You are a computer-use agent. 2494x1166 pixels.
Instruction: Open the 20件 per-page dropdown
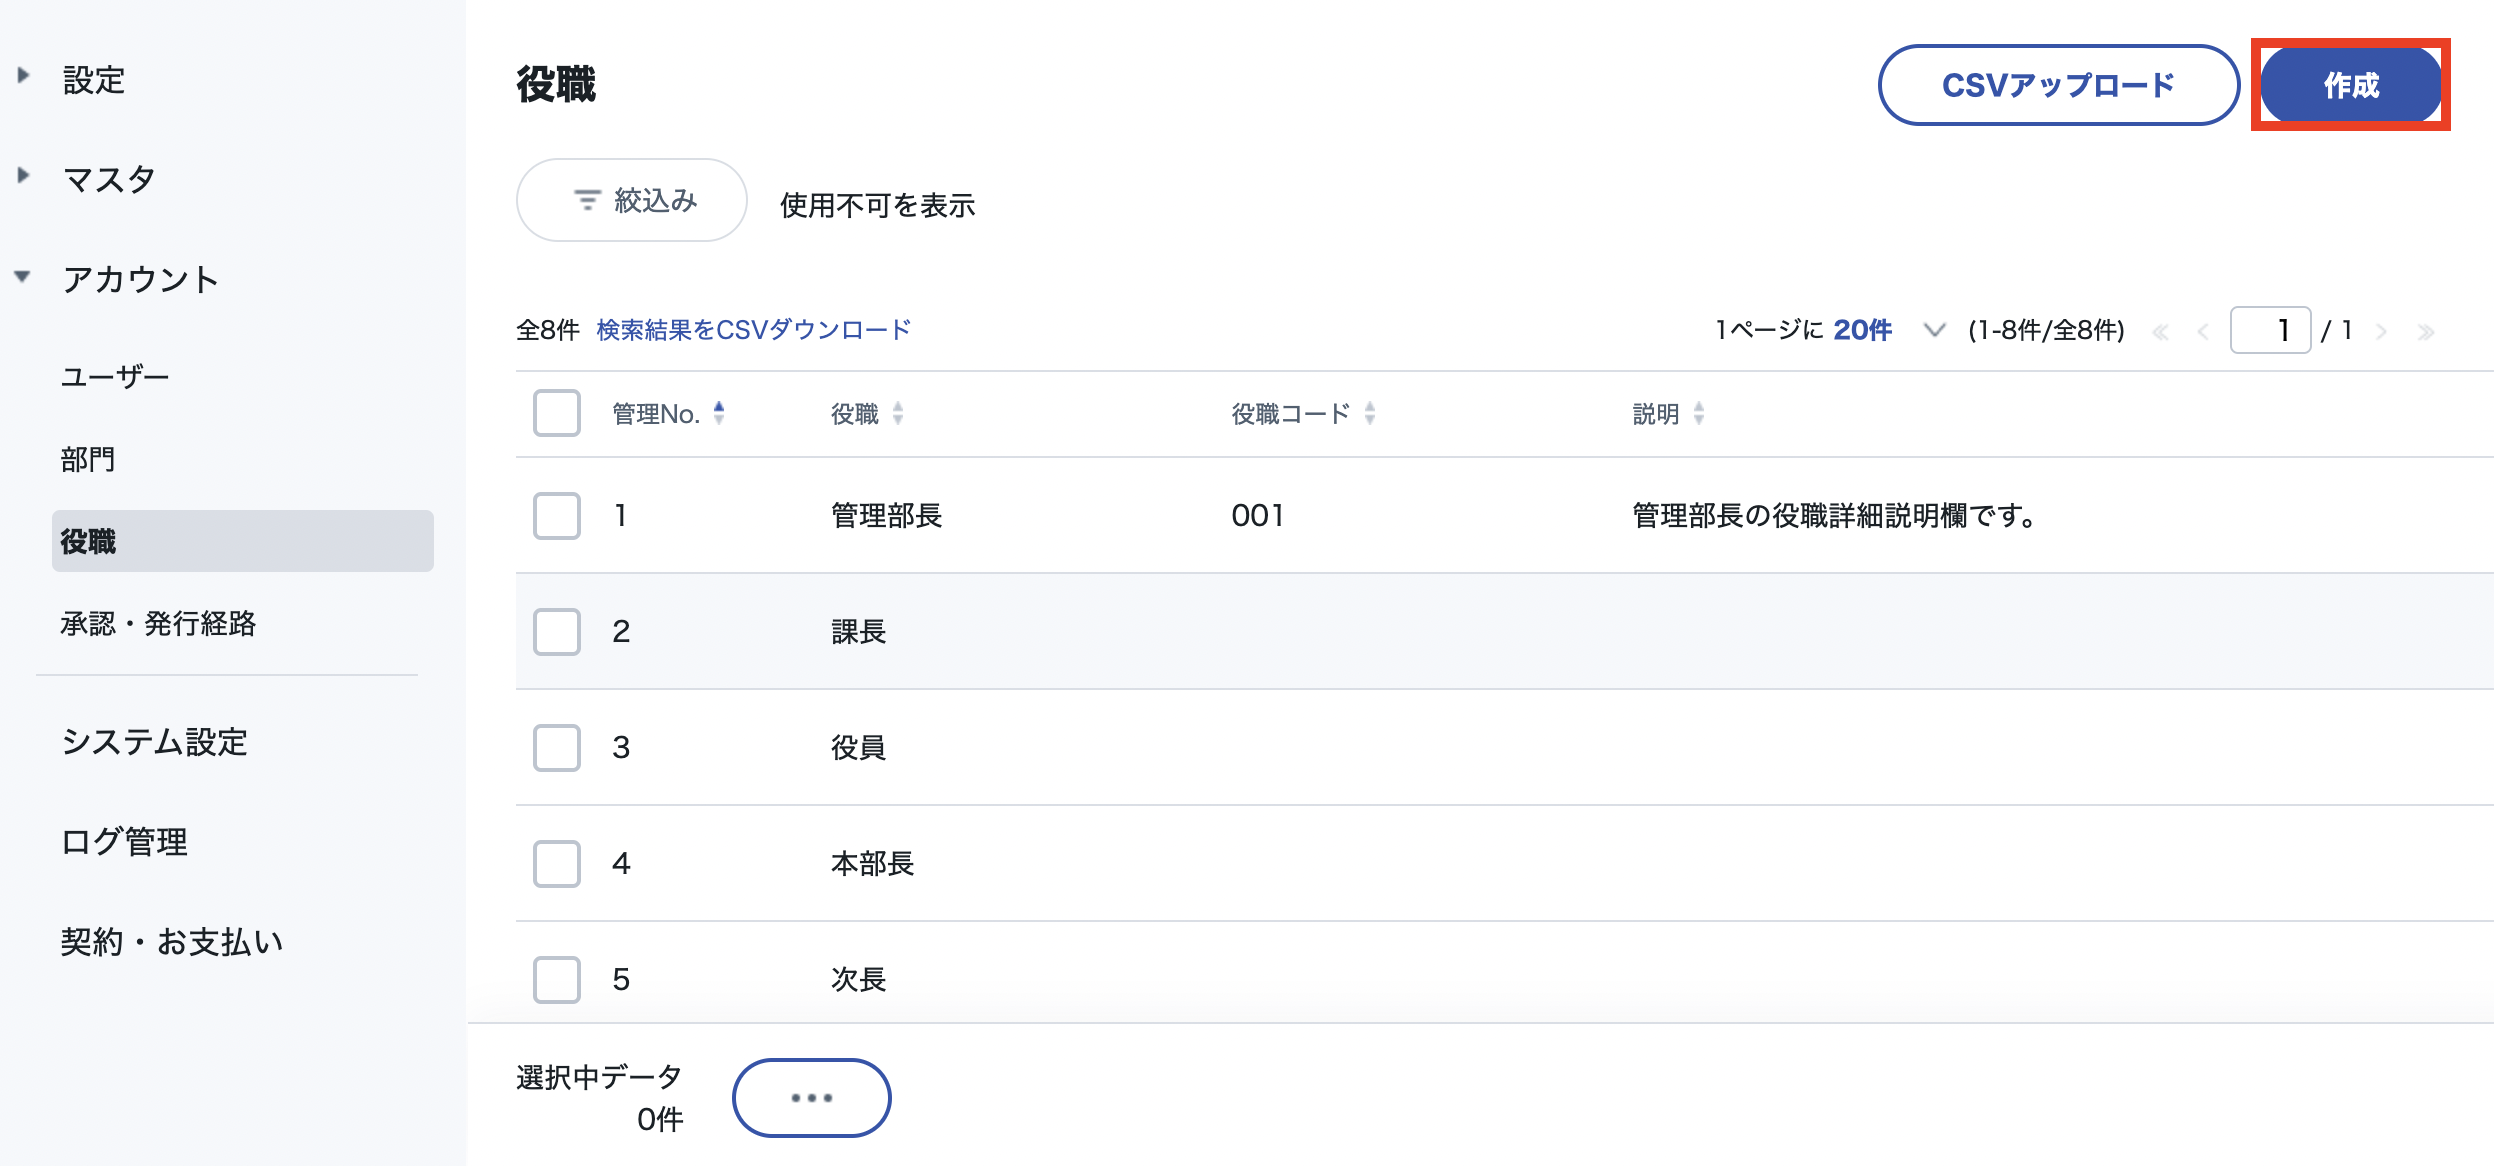(x=1889, y=330)
